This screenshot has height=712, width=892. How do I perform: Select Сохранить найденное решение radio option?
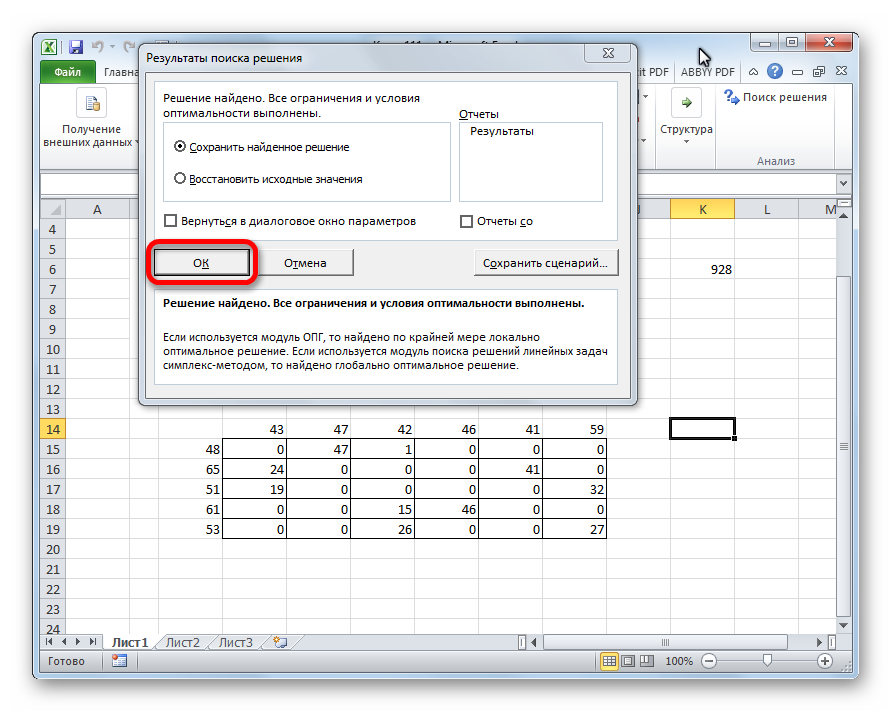[180, 147]
